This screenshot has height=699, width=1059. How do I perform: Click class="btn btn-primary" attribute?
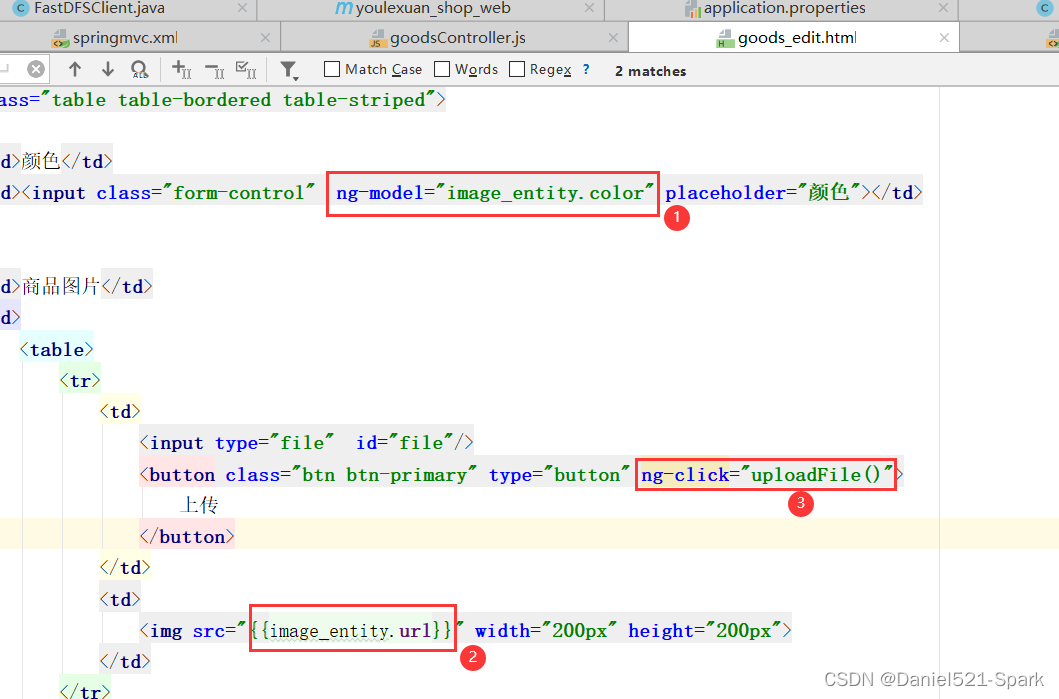pos(351,475)
